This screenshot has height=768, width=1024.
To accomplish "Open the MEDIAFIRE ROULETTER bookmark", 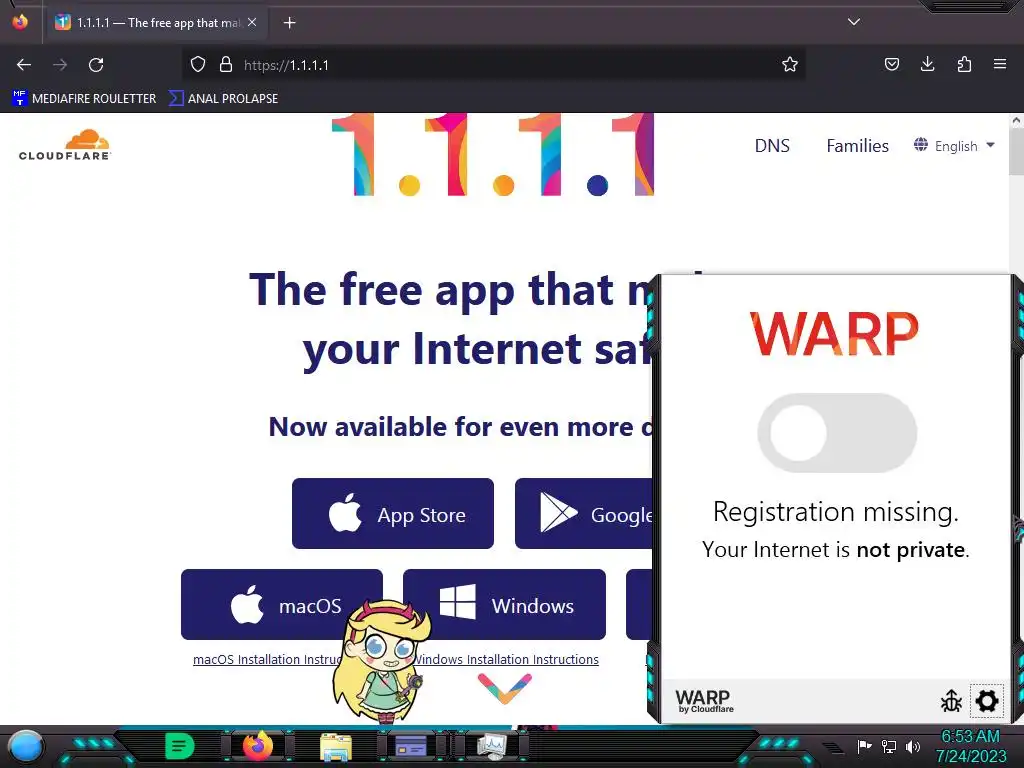I will coord(84,99).
